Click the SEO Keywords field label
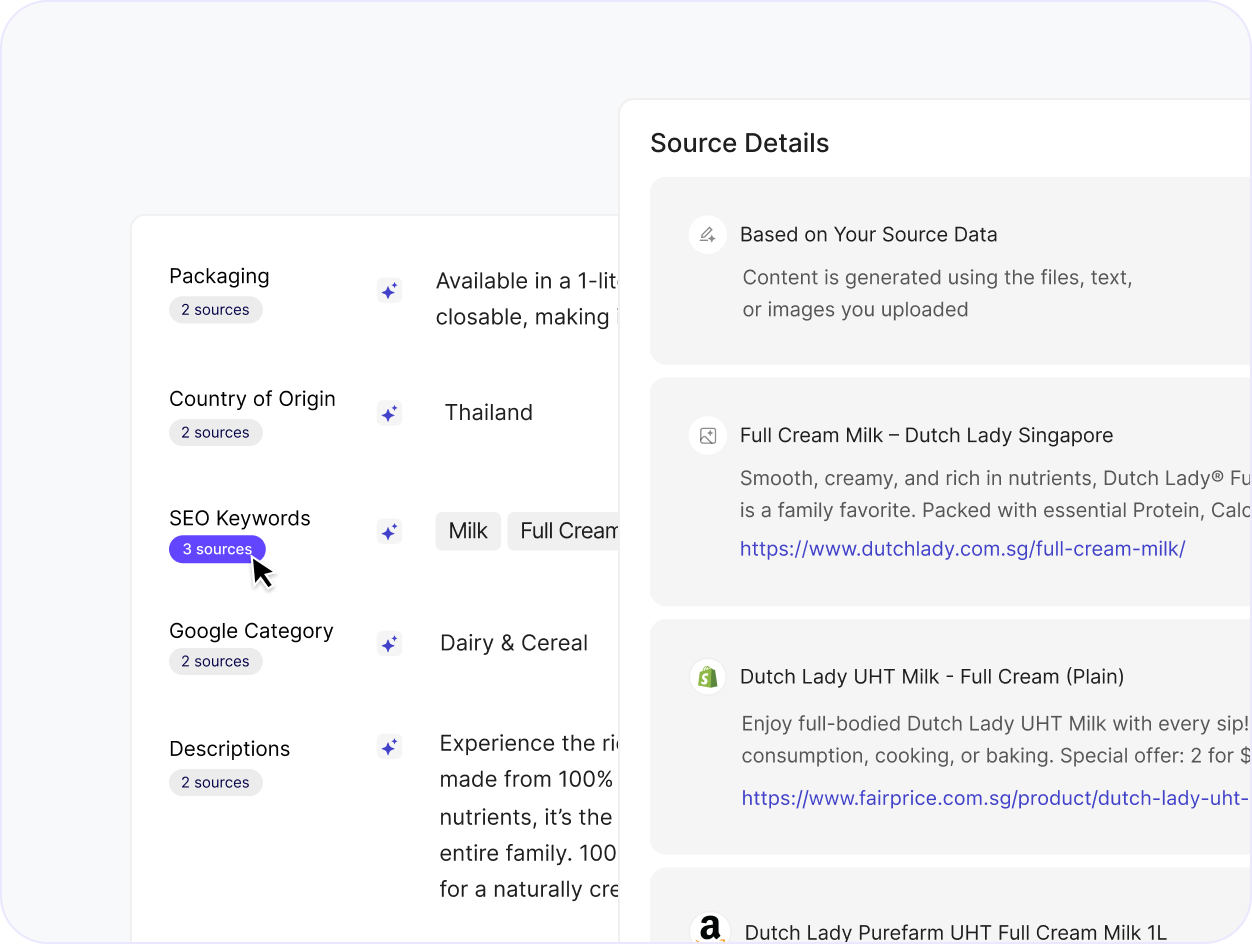The image size is (1252, 944). [240, 518]
